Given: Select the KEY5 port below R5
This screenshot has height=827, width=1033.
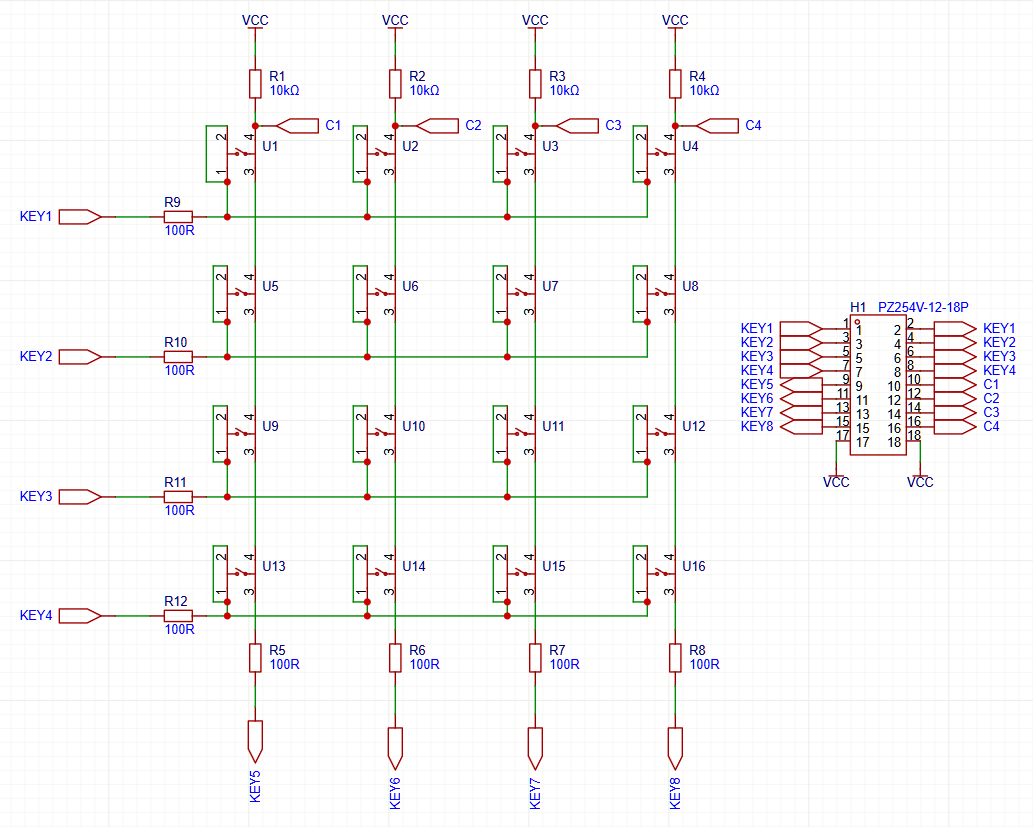Looking at the screenshot, I should (256, 738).
